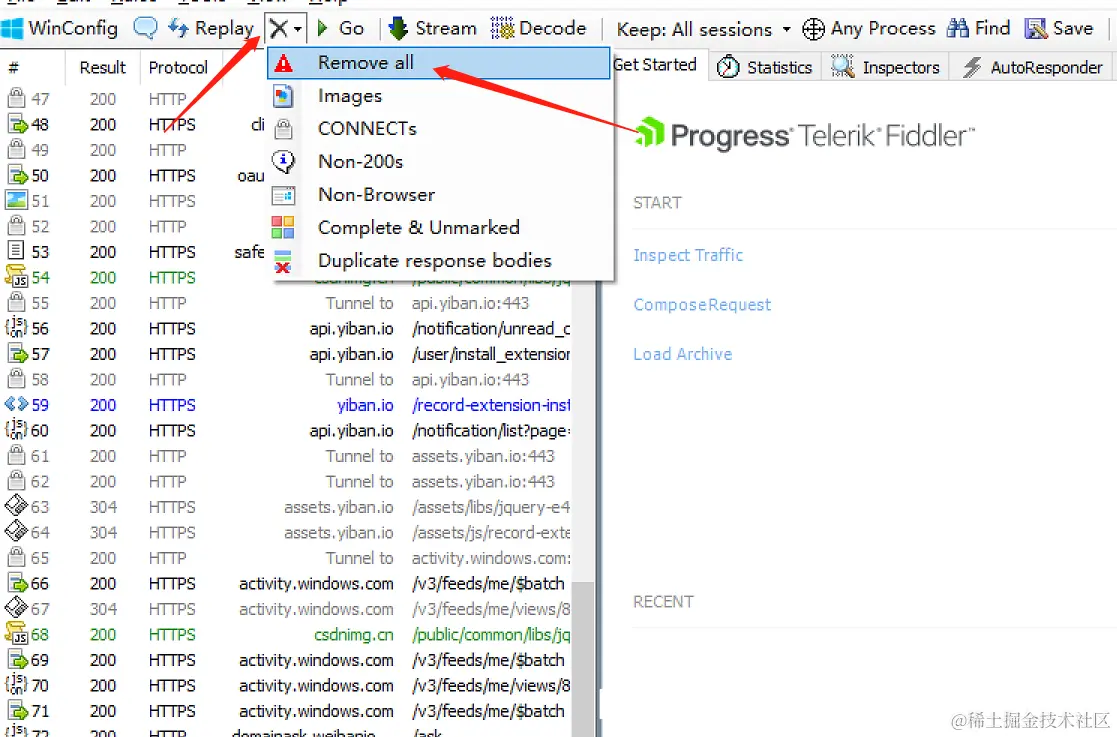Choose Non-Browser in the remove menu
Image resolution: width=1117 pixels, height=737 pixels.
pos(439,194)
